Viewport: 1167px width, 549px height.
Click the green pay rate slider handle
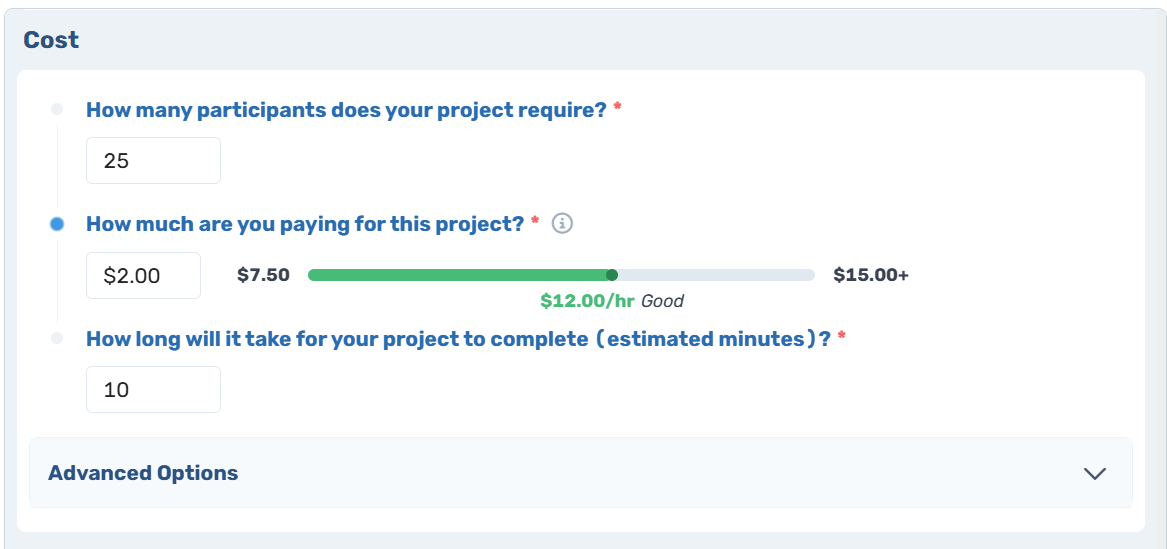612,275
